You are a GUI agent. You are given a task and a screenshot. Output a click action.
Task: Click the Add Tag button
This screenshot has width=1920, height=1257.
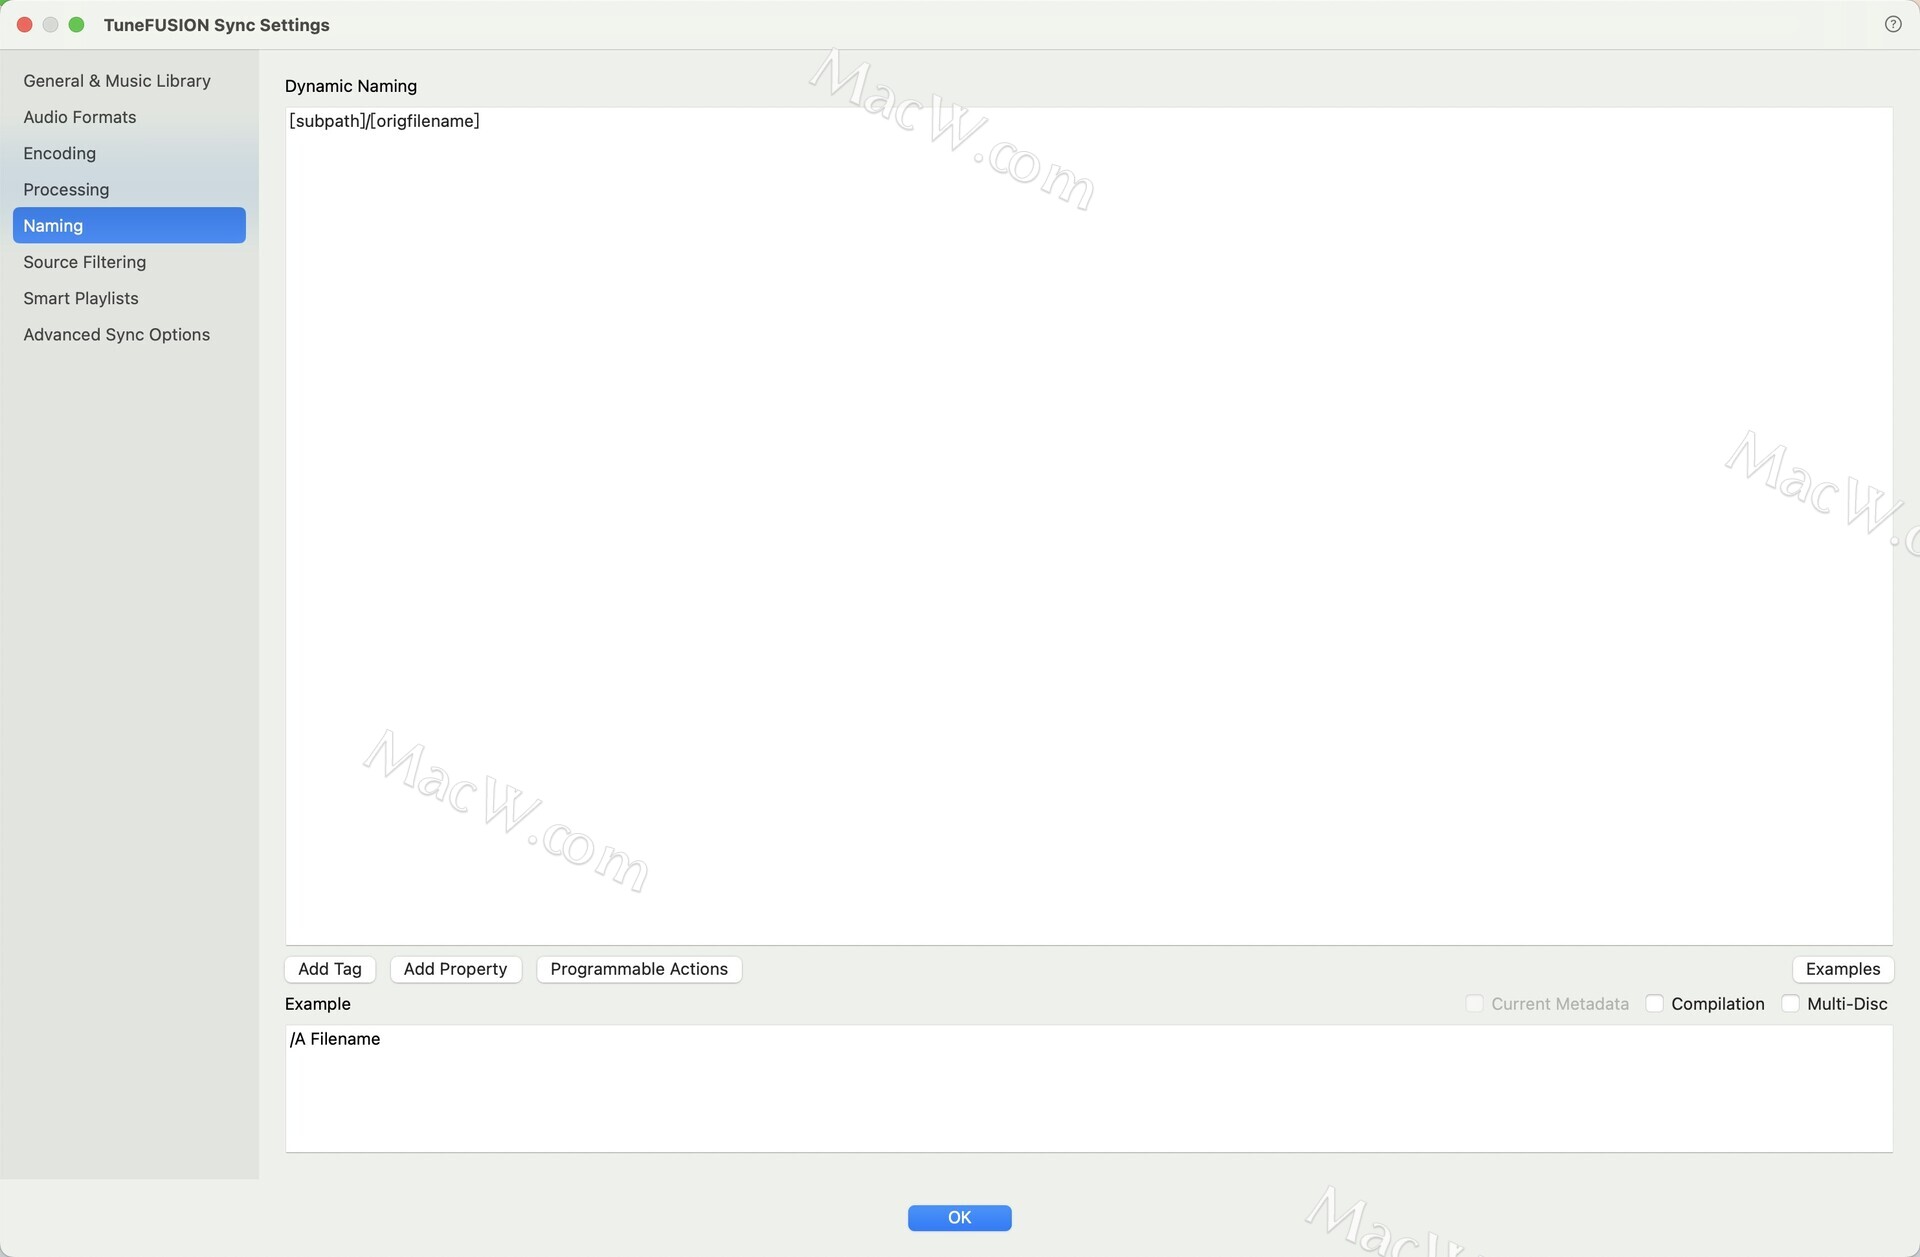point(330,969)
